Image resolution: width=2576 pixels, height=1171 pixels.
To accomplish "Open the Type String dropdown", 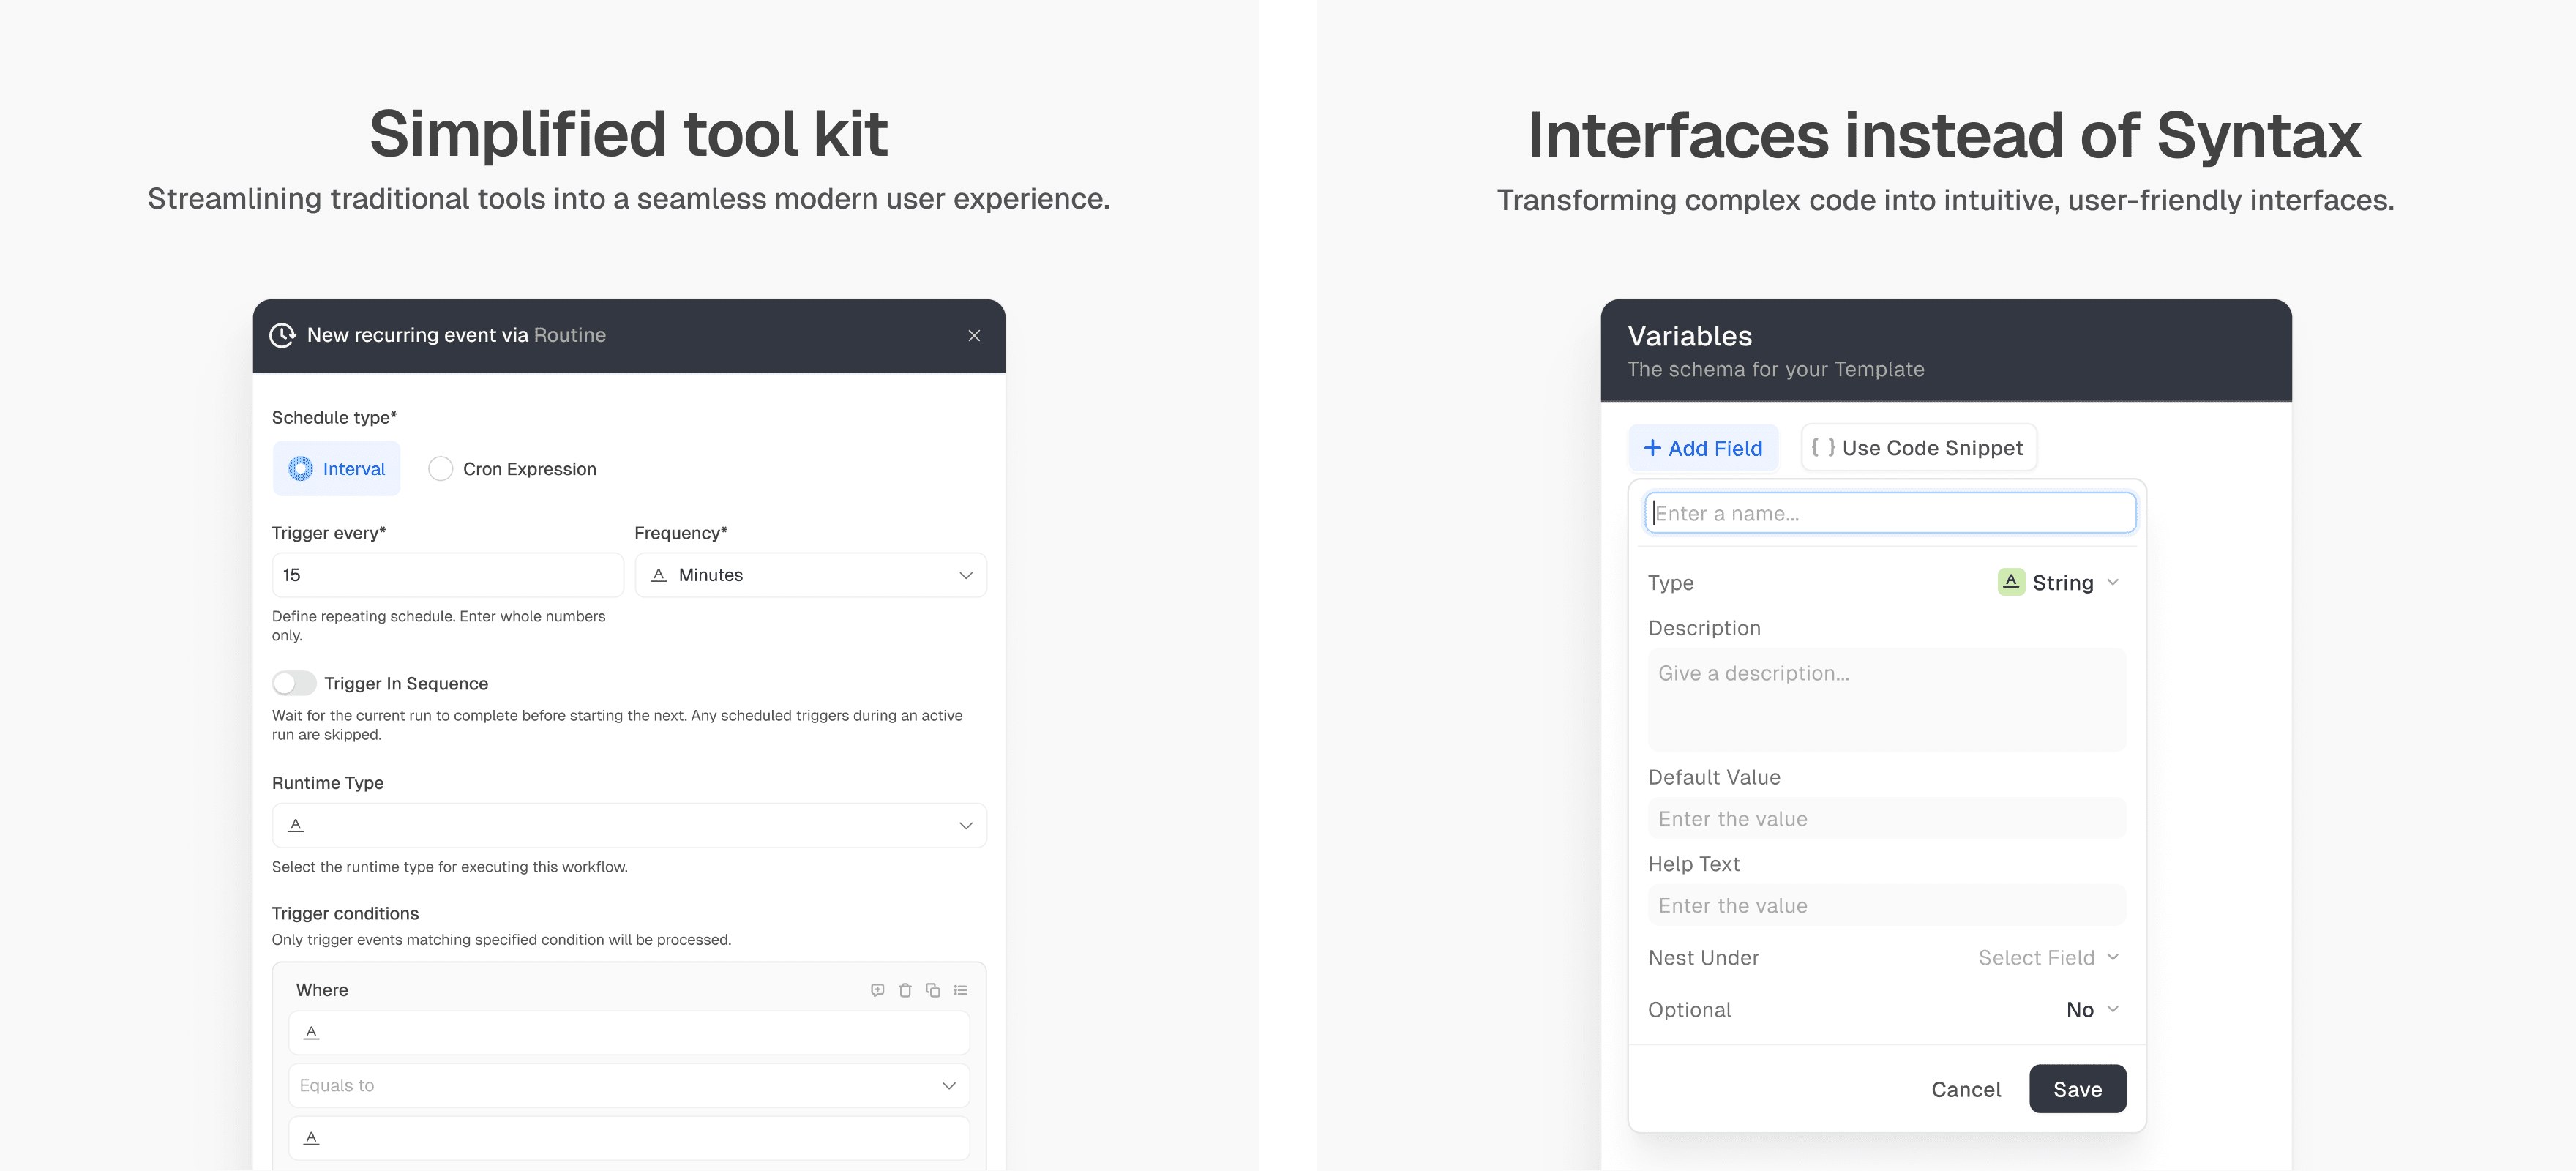I will (x=2059, y=583).
